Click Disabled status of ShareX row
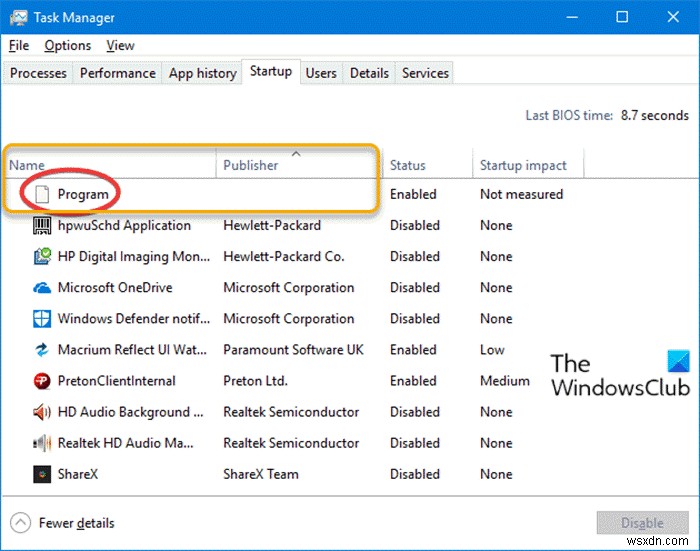This screenshot has height=551, width=700. coord(415,474)
